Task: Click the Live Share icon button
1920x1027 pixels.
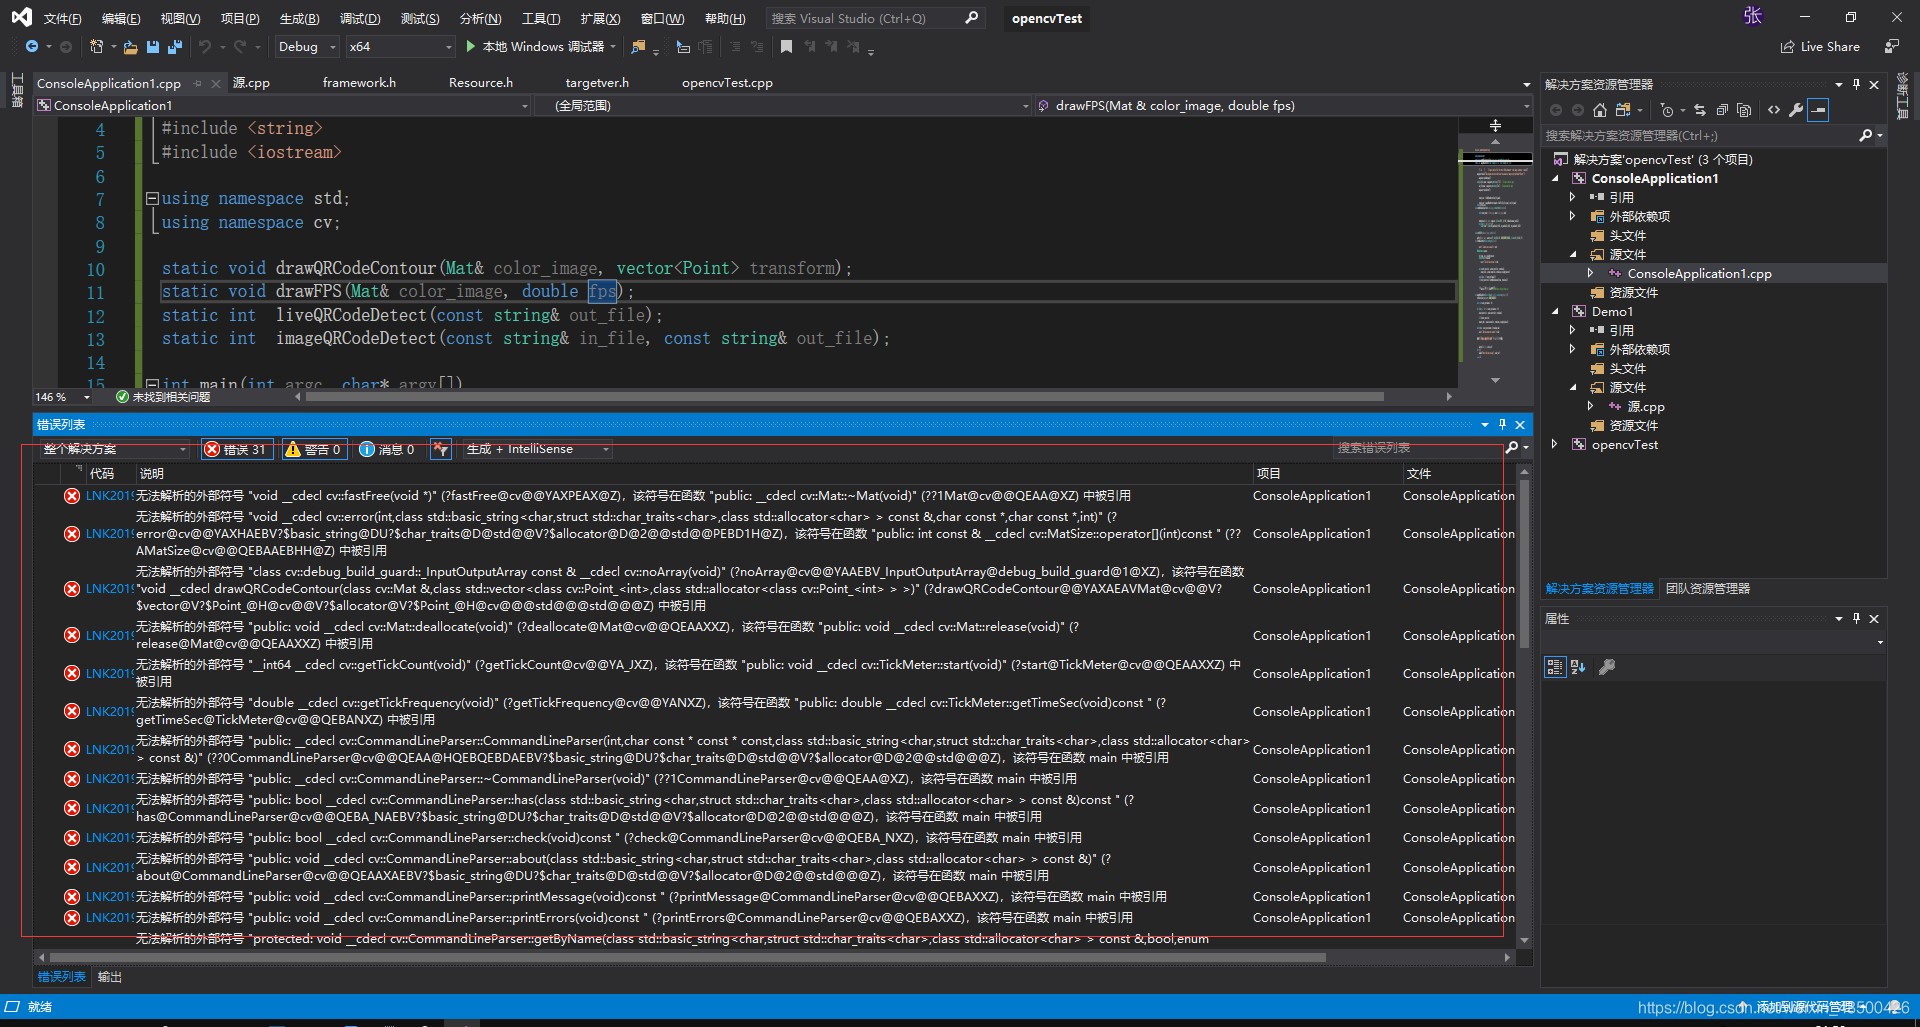Action: coord(1820,46)
